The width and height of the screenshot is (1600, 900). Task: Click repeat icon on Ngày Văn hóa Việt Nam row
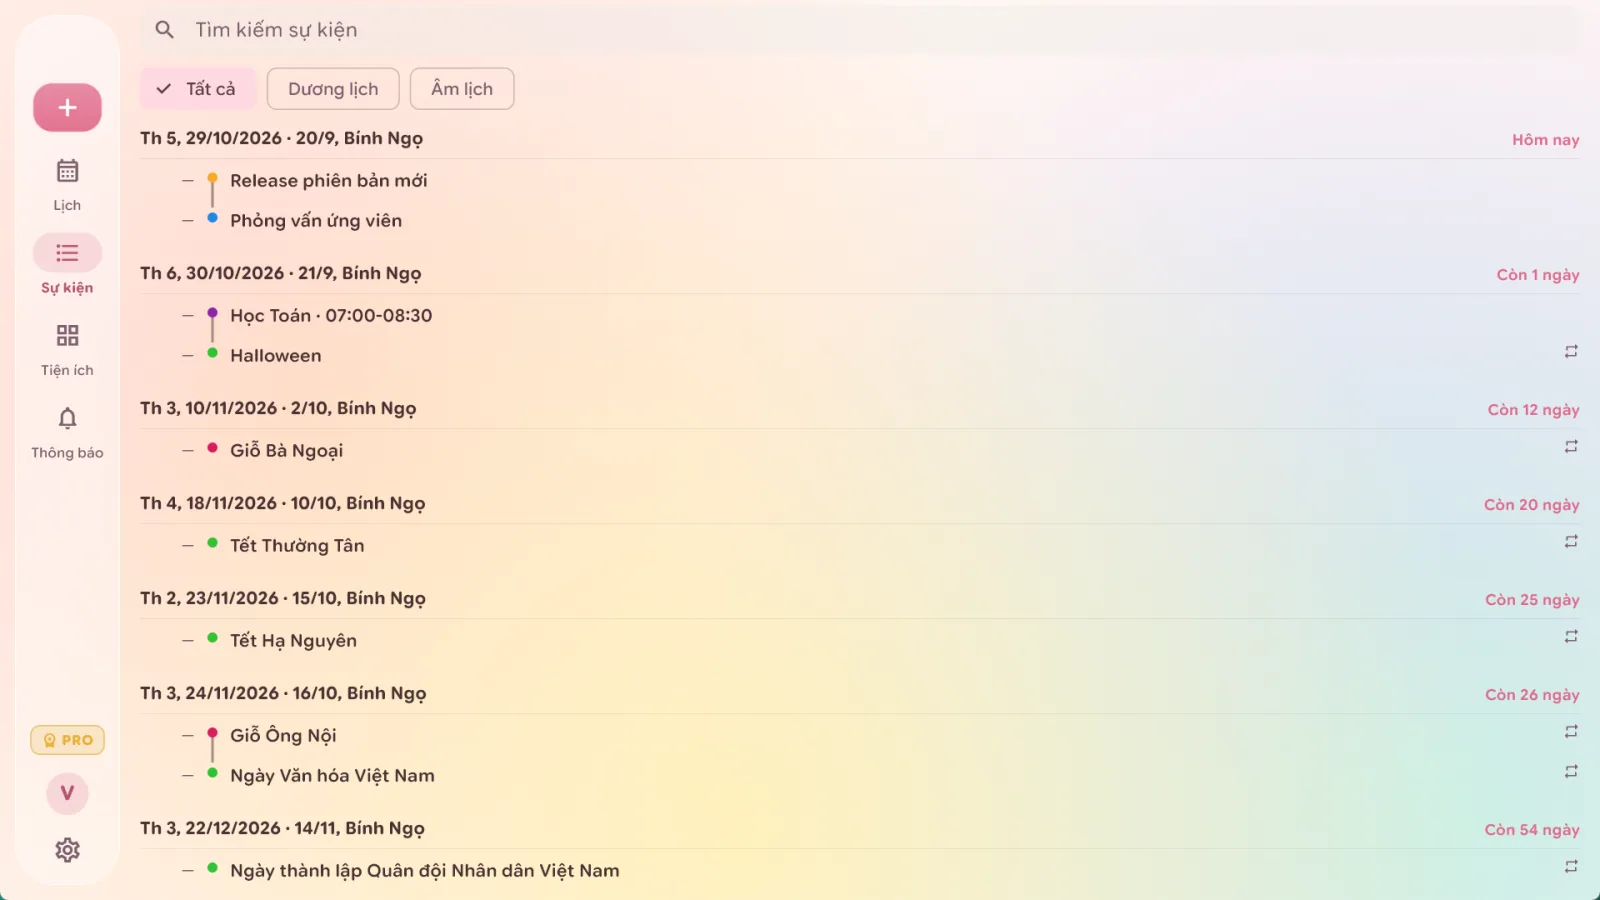[x=1571, y=771]
